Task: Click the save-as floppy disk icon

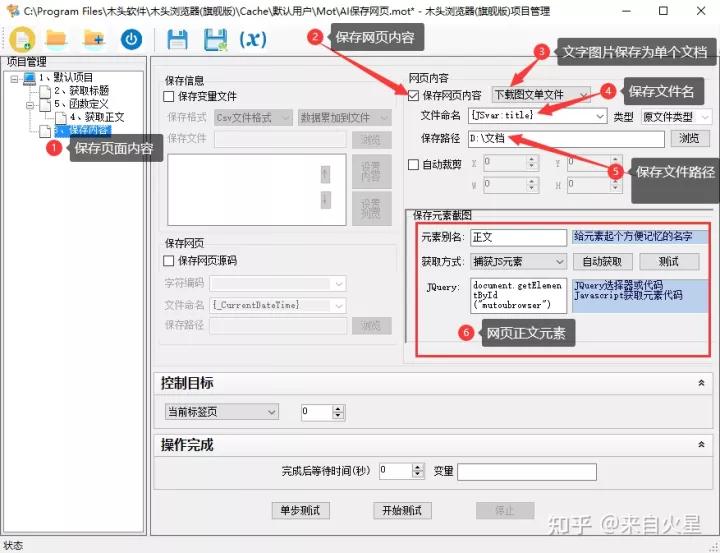Action: click(x=215, y=40)
